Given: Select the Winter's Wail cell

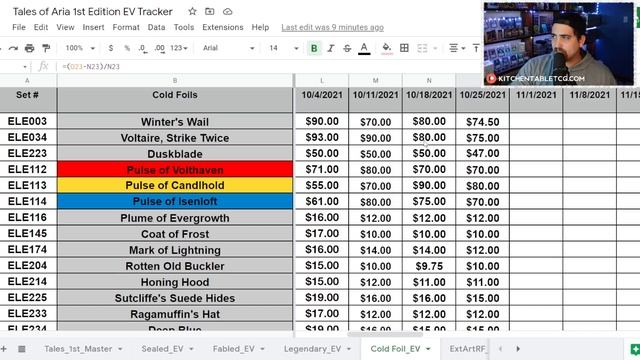Looking at the screenshot, I should pos(175,121).
